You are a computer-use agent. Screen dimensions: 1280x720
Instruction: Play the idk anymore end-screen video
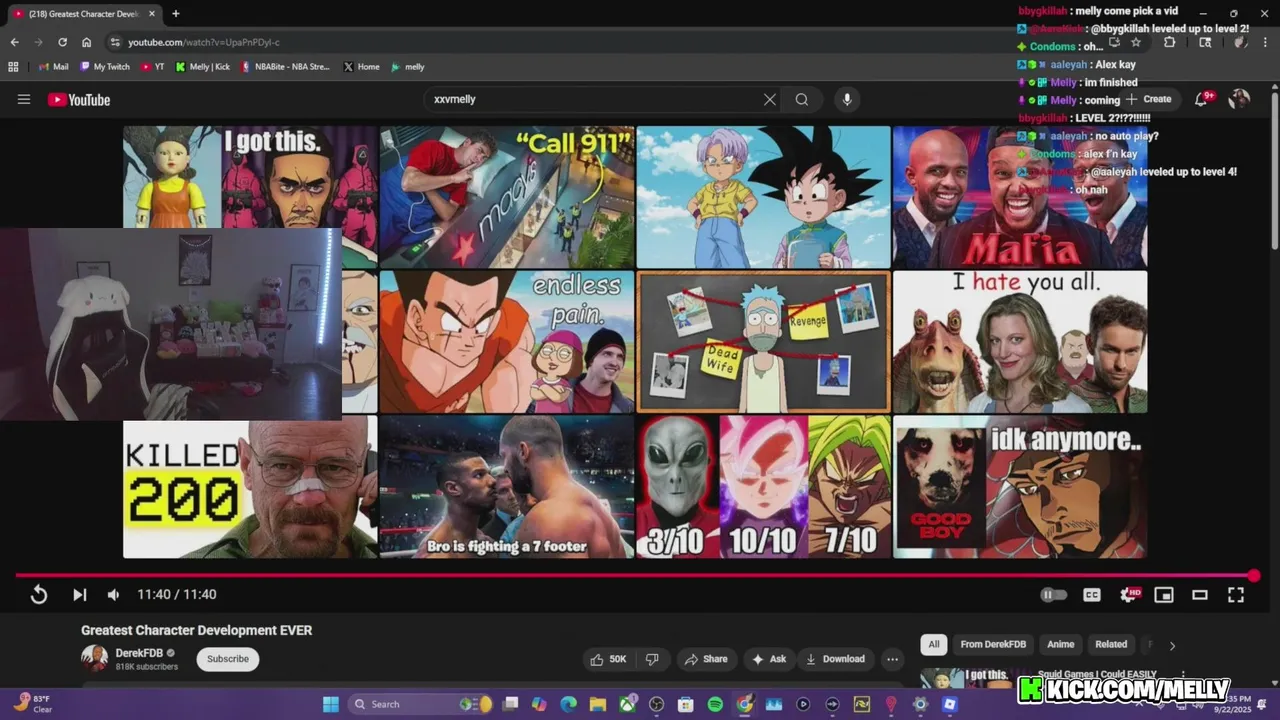coord(1020,487)
